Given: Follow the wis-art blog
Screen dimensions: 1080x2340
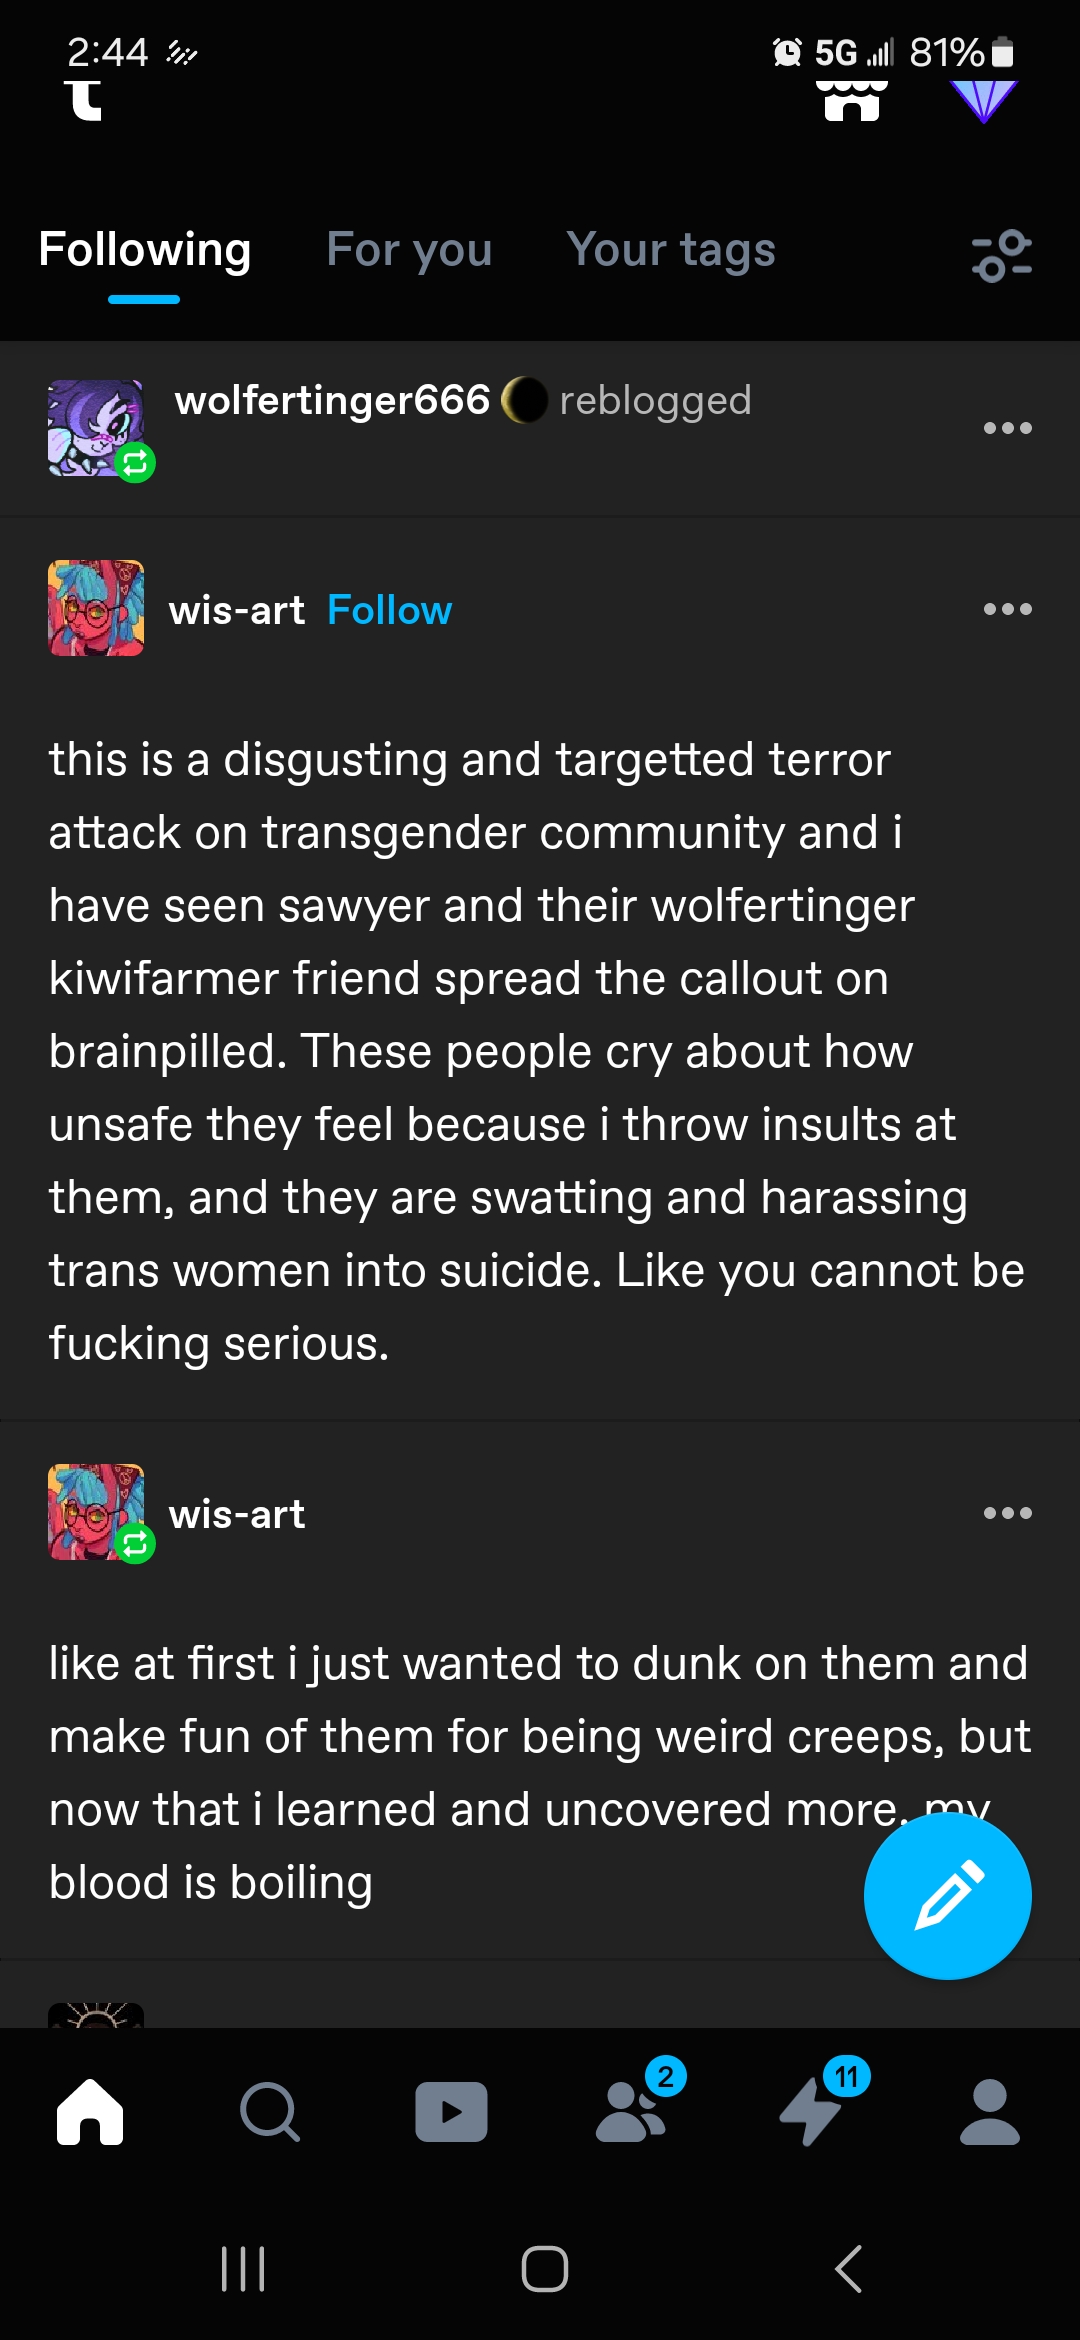Looking at the screenshot, I should [x=389, y=610].
